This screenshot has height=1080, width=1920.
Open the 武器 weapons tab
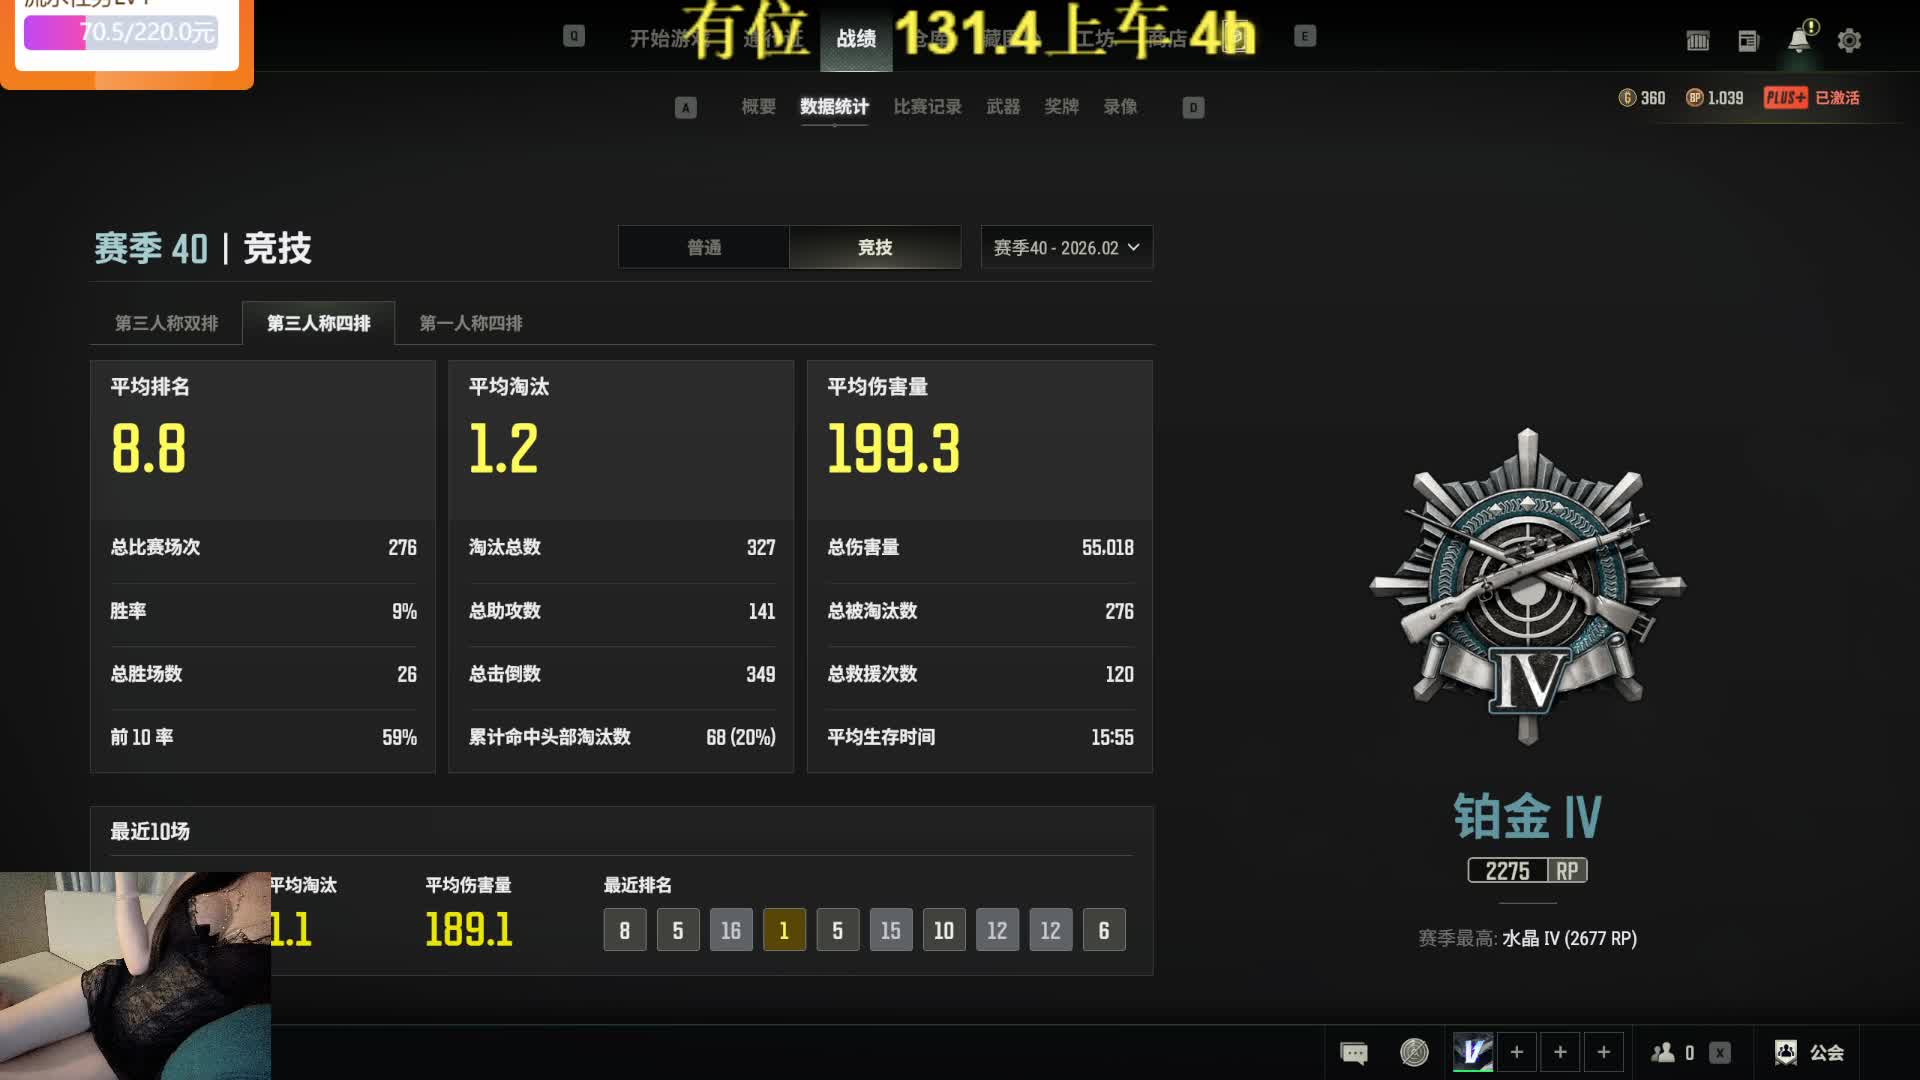pos(1003,107)
